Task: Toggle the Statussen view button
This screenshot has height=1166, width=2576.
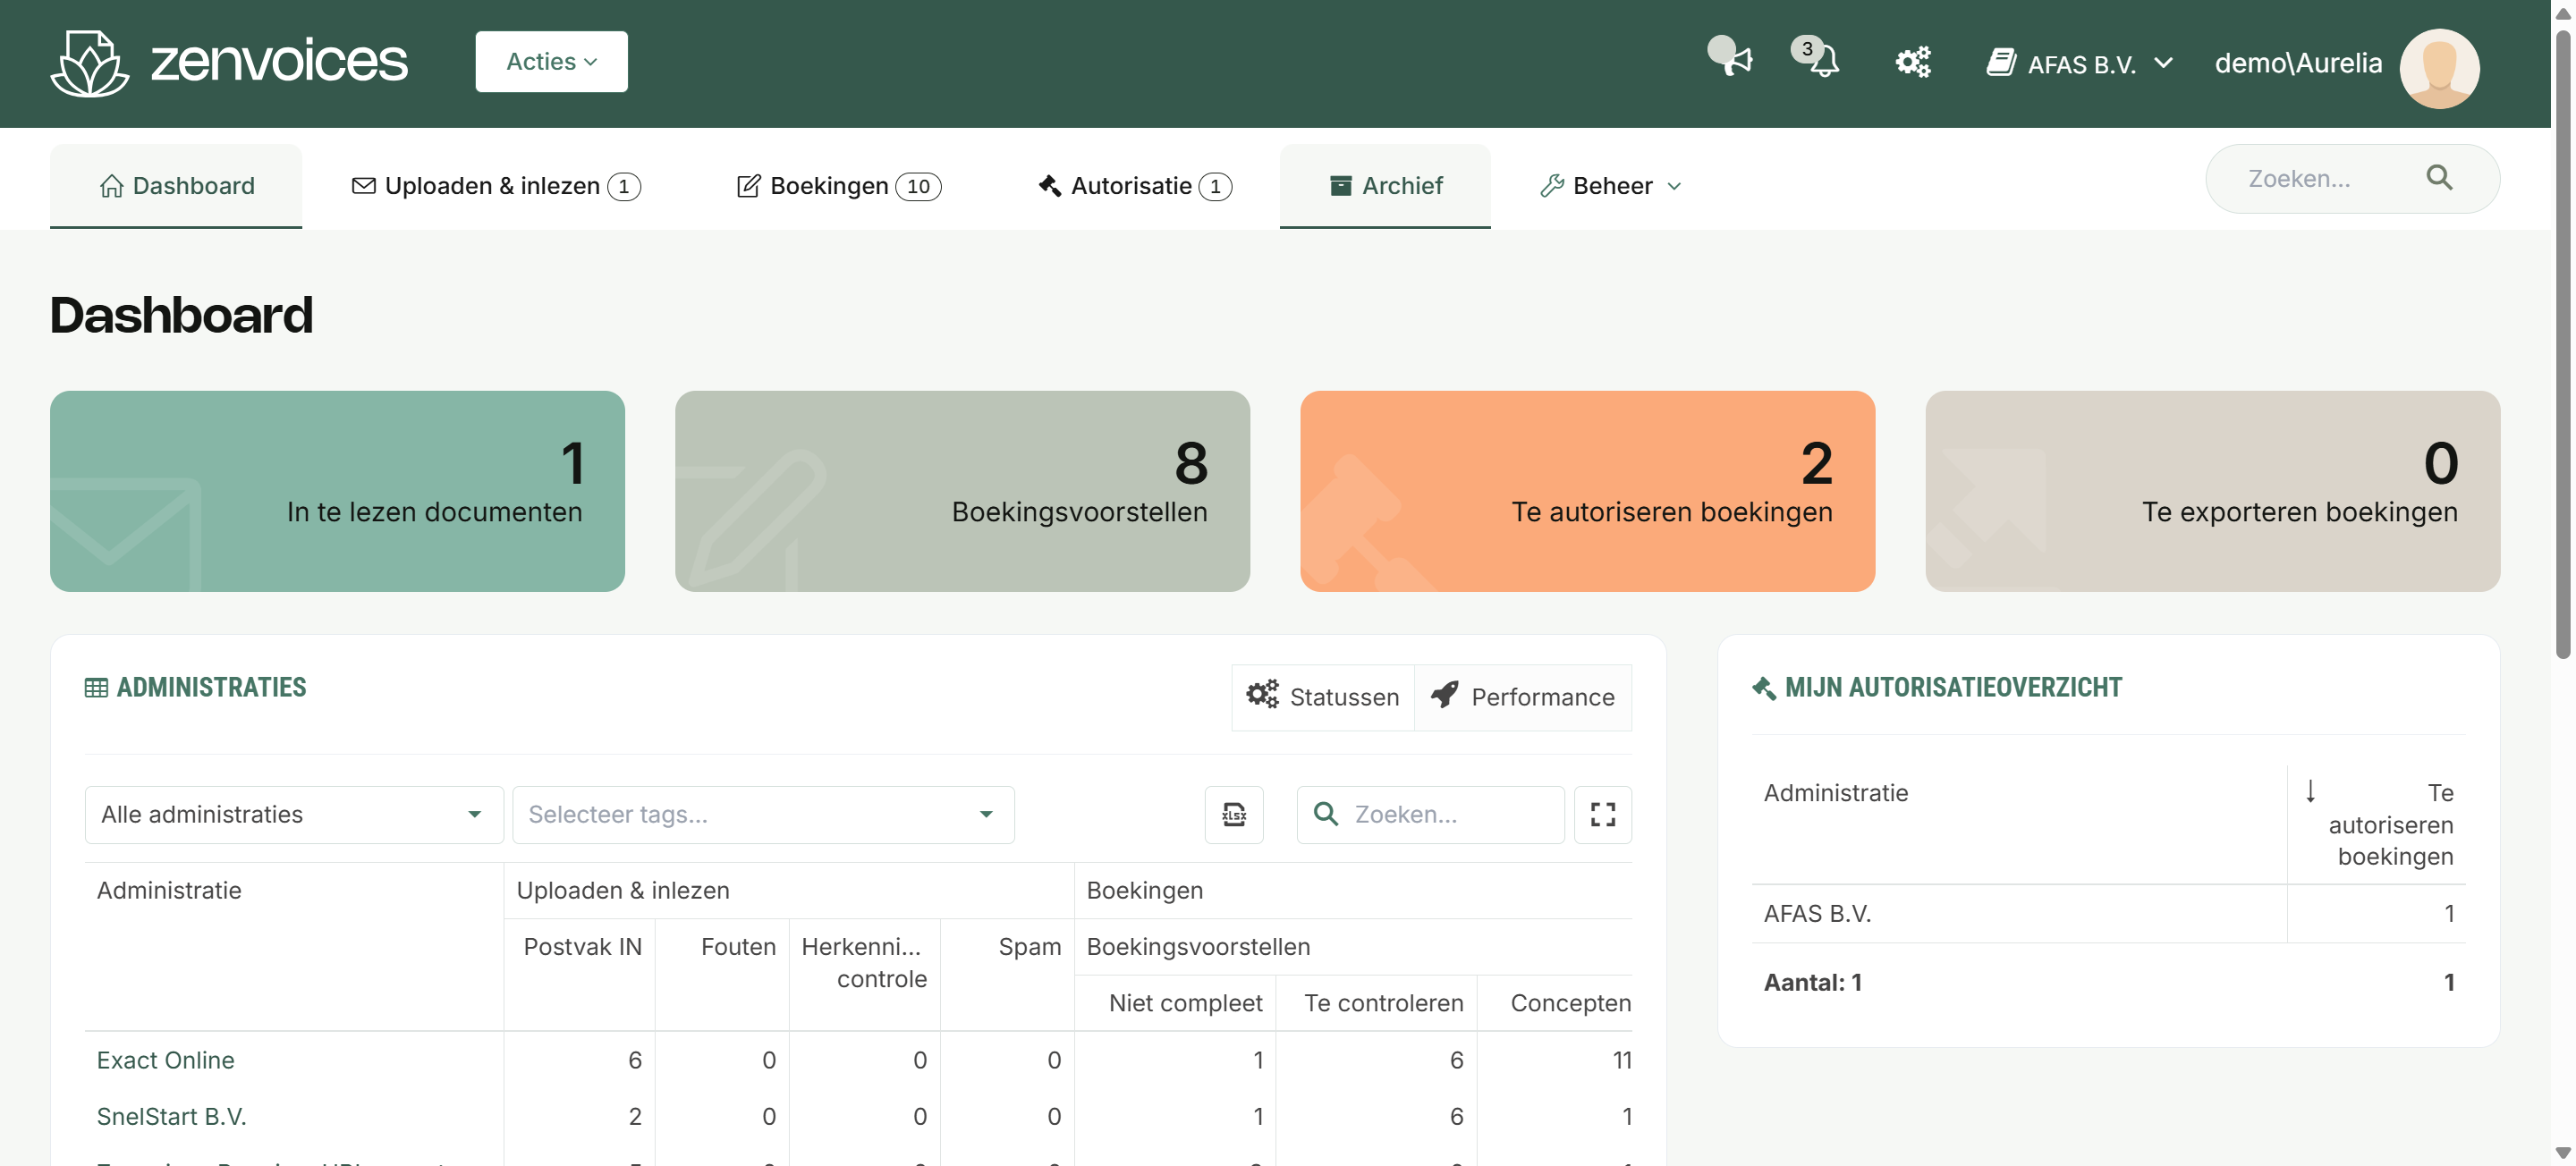Action: pos(1322,697)
